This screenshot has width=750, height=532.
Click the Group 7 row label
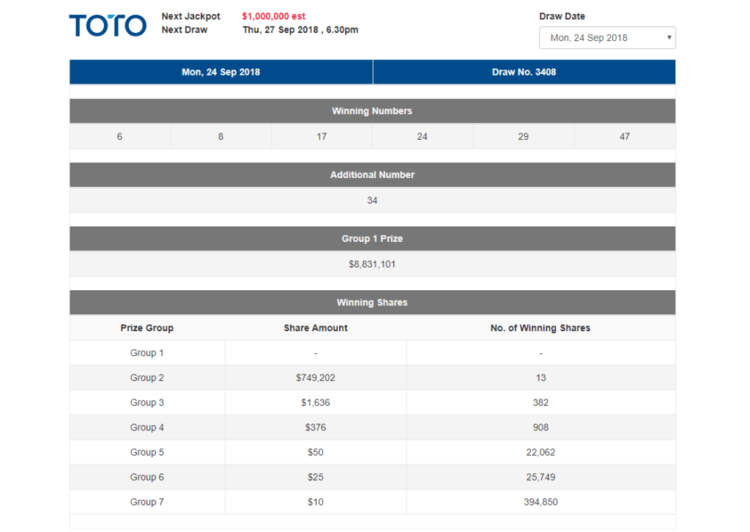(147, 502)
